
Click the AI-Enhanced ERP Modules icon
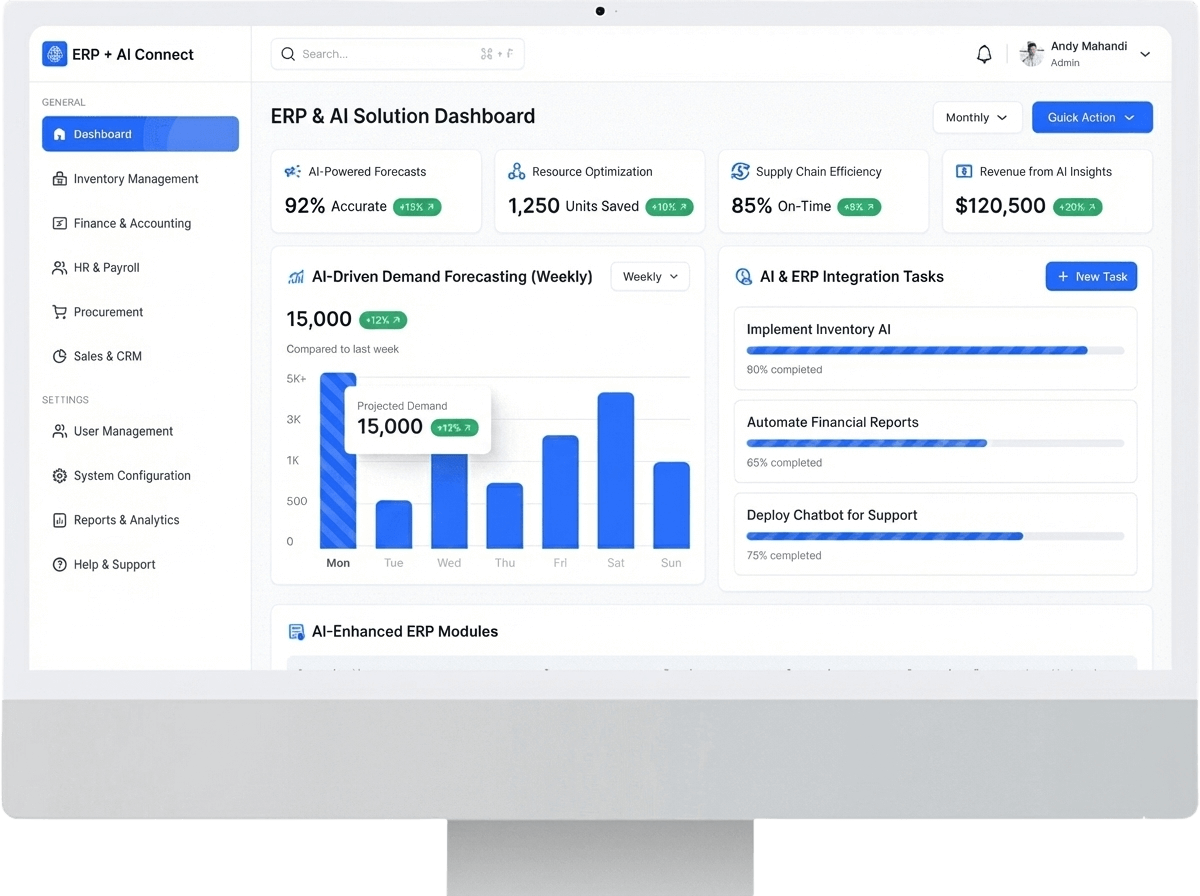pyautogui.click(x=296, y=632)
